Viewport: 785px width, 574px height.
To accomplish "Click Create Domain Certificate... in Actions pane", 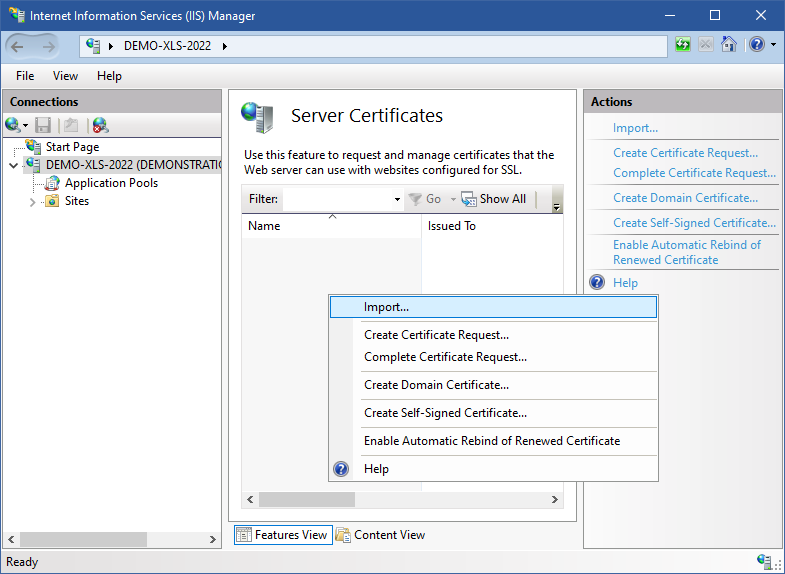I will (685, 198).
